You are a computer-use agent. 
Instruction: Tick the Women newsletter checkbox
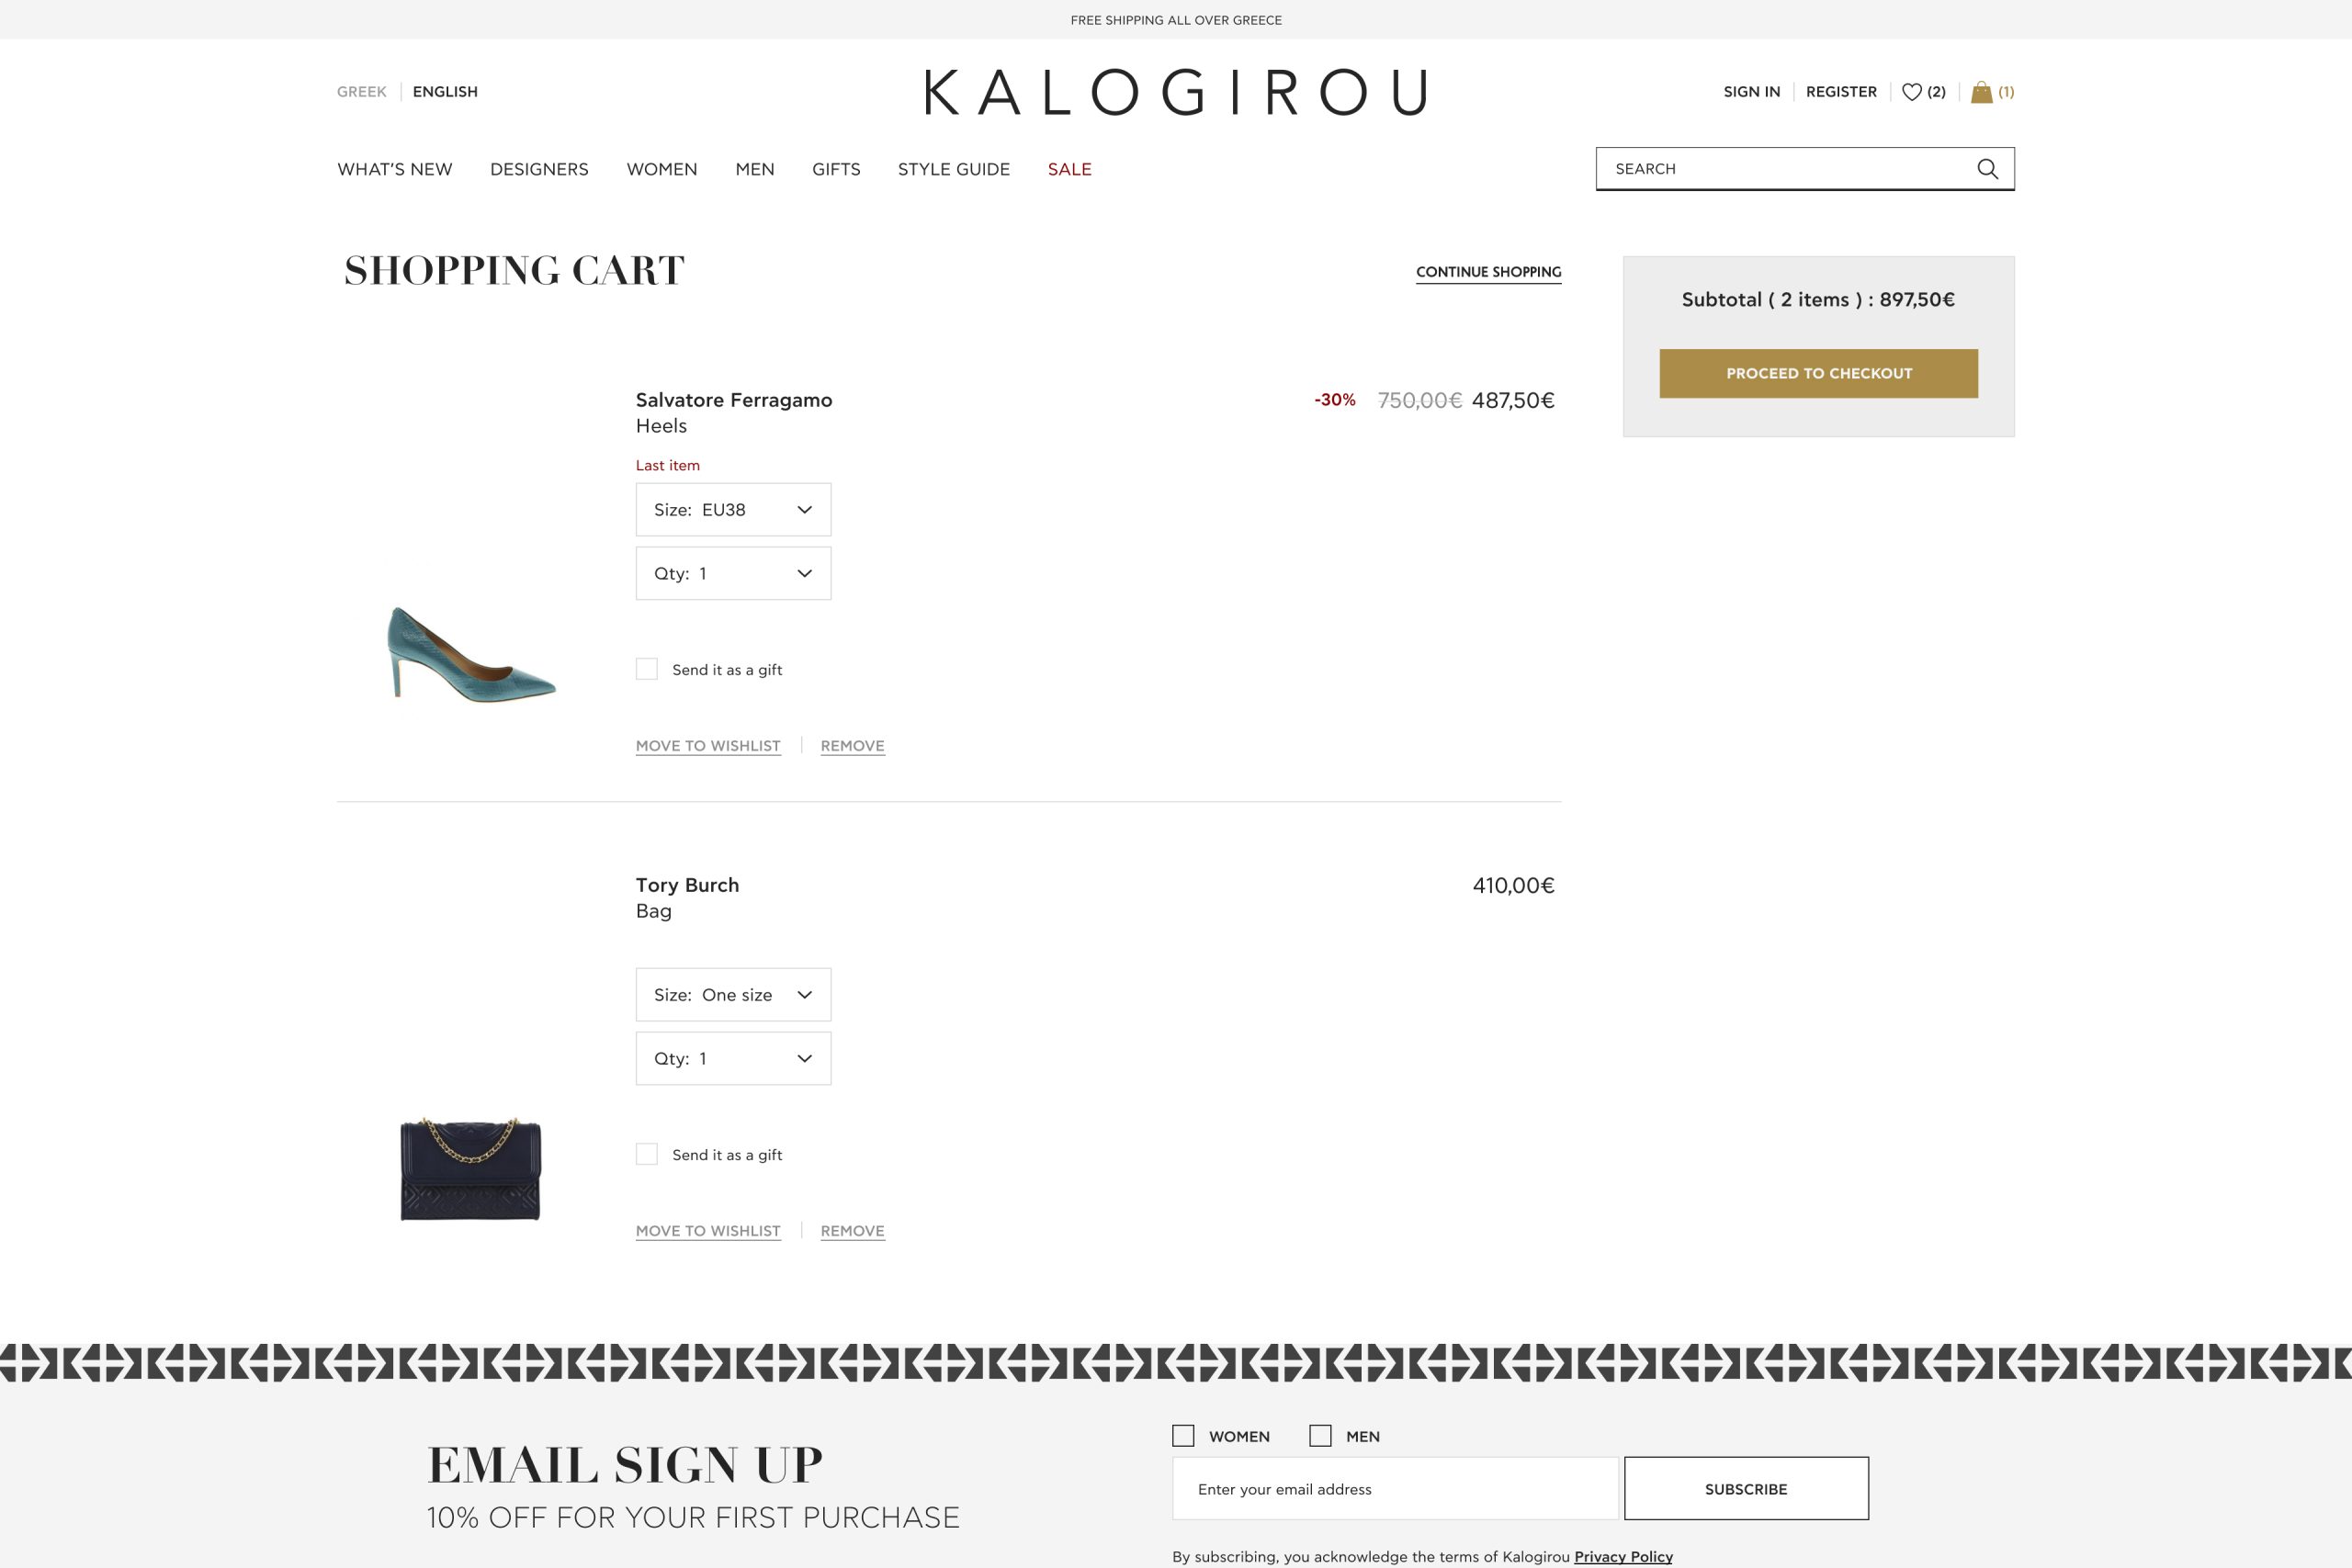pyautogui.click(x=1183, y=1436)
